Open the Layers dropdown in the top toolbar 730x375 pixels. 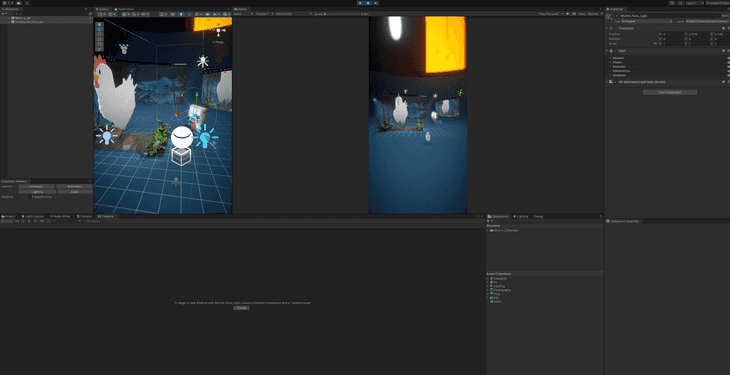coord(695,3)
